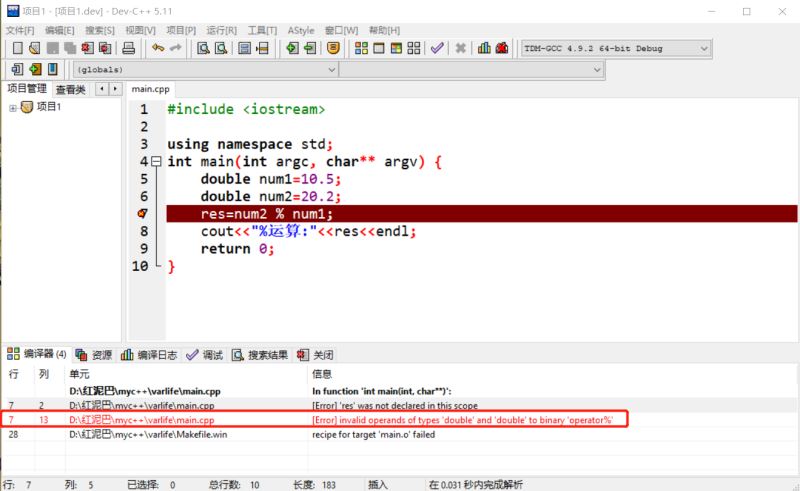Select the 项目1 project tree item
The width and height of the screenshot is (800, 491).
pyautogui.click(x=49, y=107)
